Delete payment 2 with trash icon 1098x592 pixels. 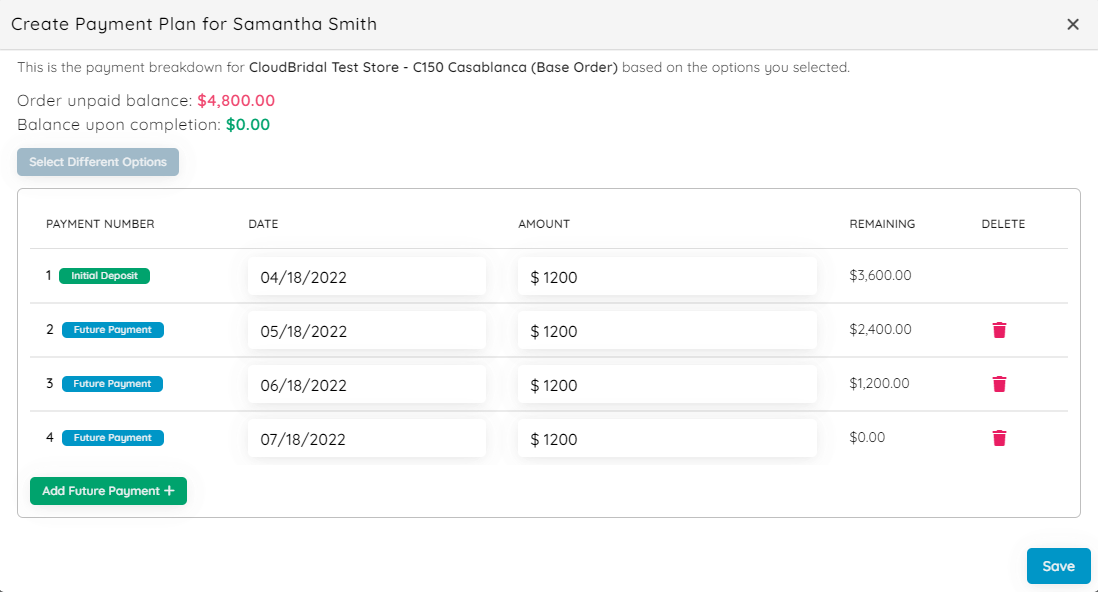pyautogui.click(x=999, y=330)
